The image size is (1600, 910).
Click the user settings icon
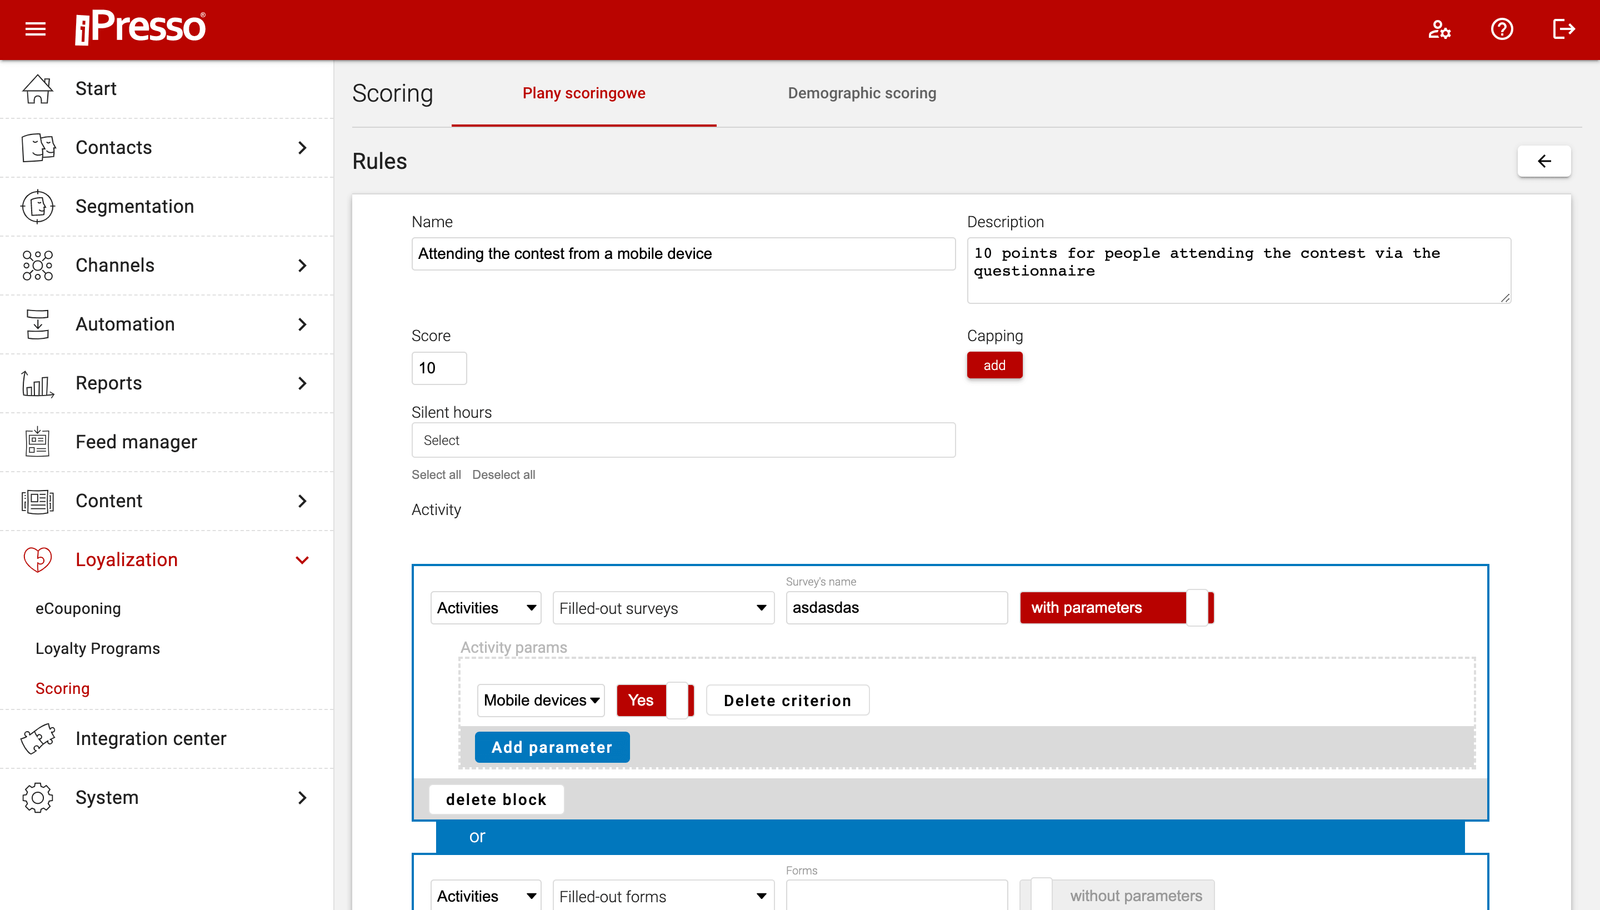1439,29
